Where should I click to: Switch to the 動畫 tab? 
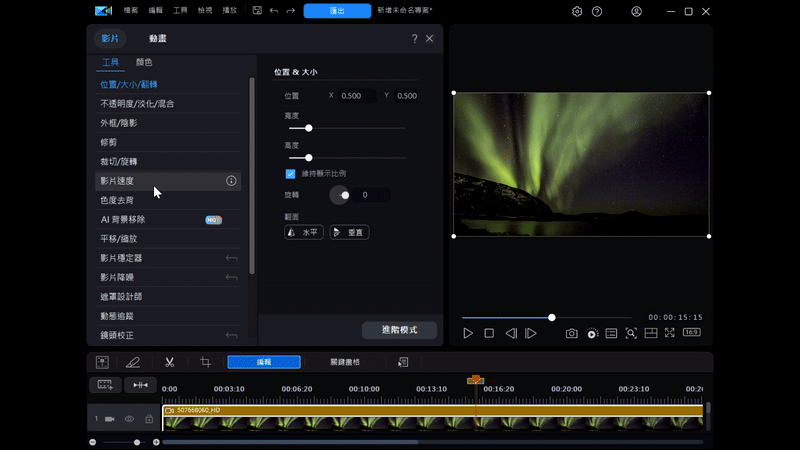pos(158,38)
